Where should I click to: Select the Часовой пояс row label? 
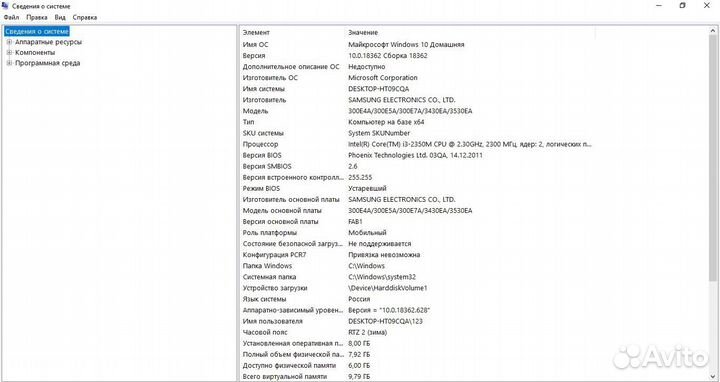click(x=265, y=332)
